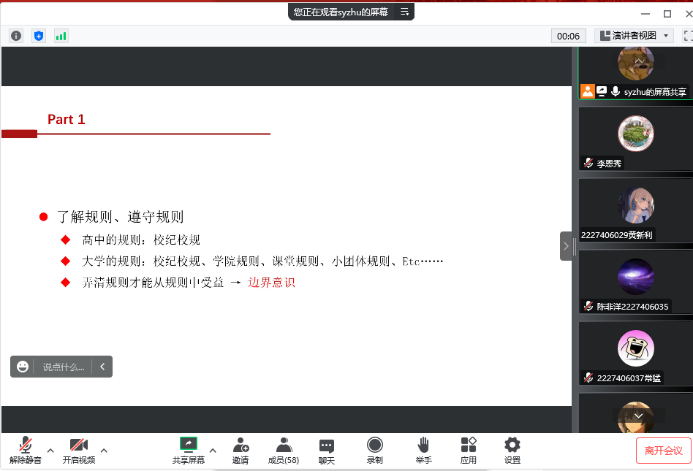Viewport: 693px width, 471px height.
Task: Open the apps (应用) icon
Action: [x=468, y=449]
